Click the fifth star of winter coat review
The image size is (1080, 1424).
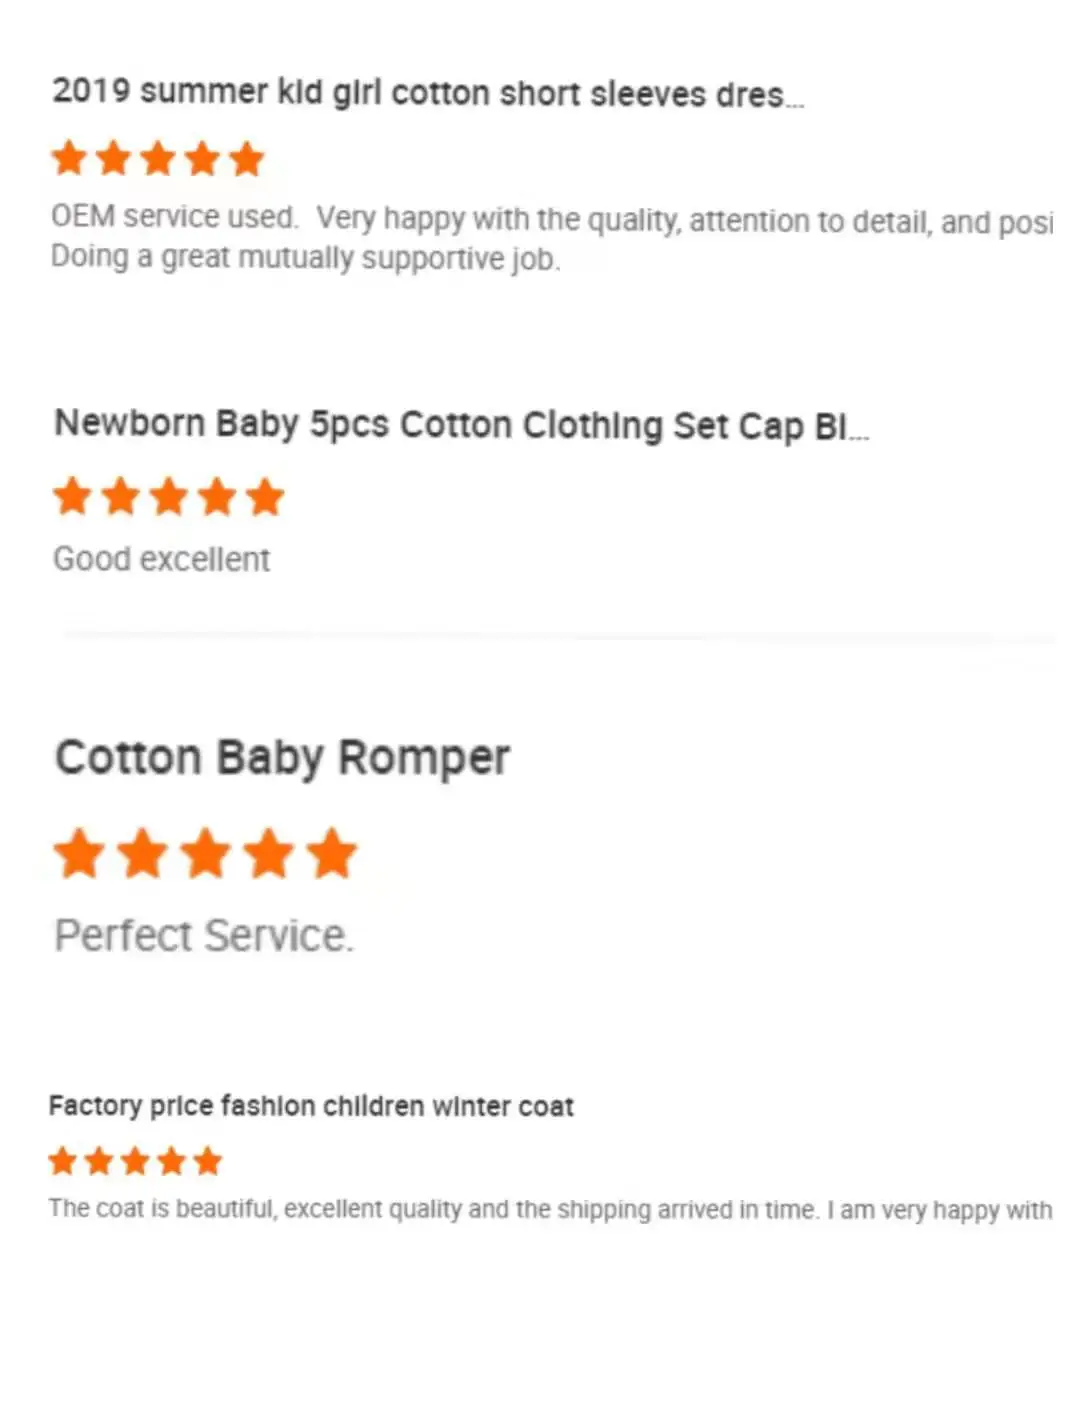pos(208,1161)
